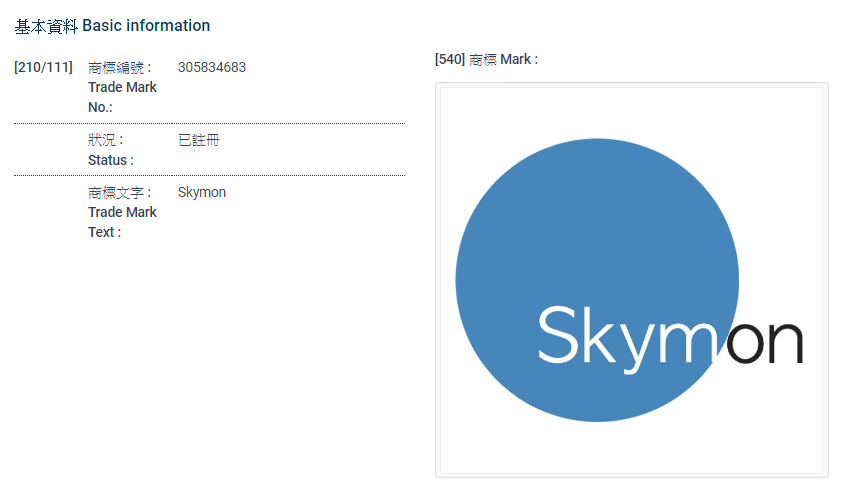Click the white 'Sky' letters in logo
This screenshot has width=844, height=489.
pos(590,338)
